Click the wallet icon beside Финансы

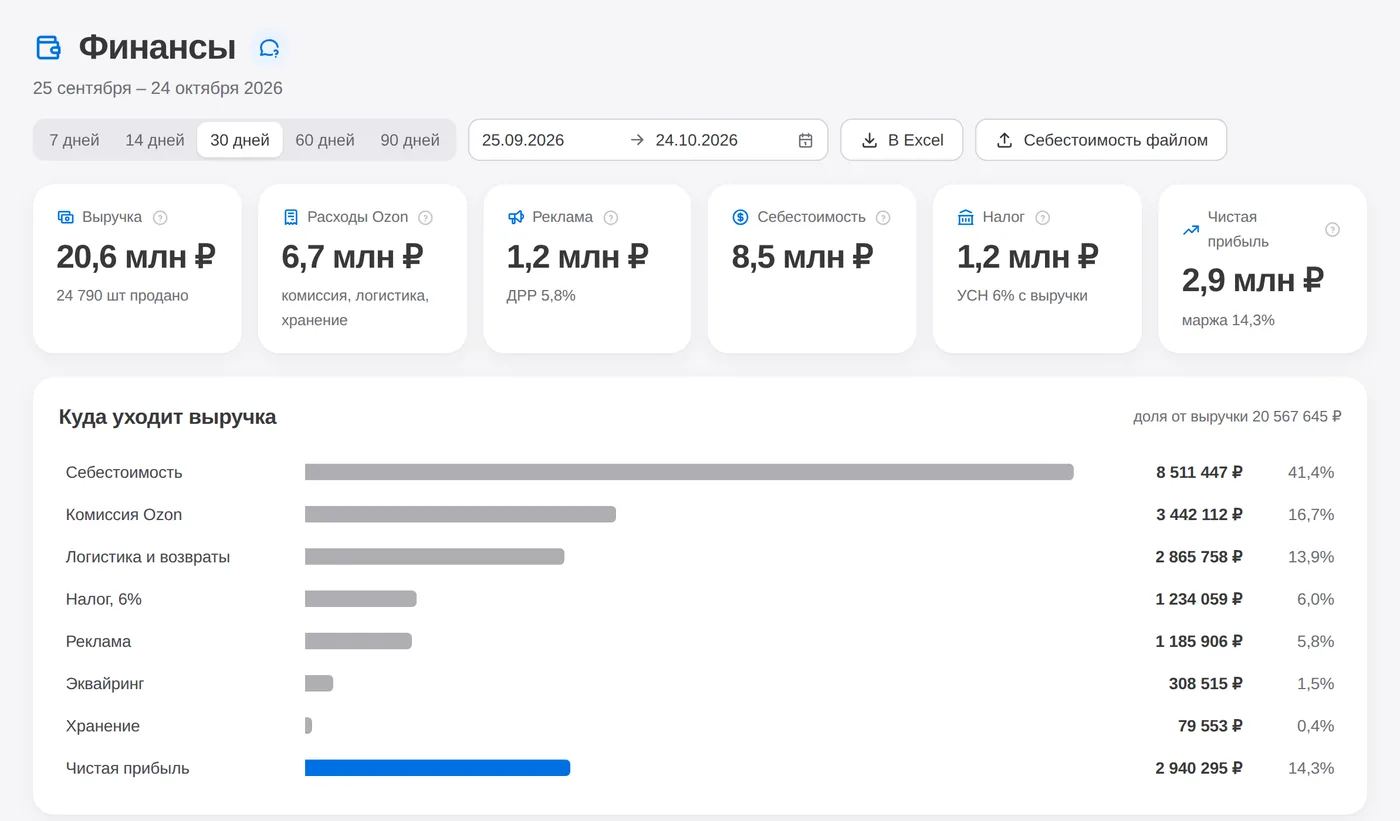pyautogui.click(x=48, y=47)
